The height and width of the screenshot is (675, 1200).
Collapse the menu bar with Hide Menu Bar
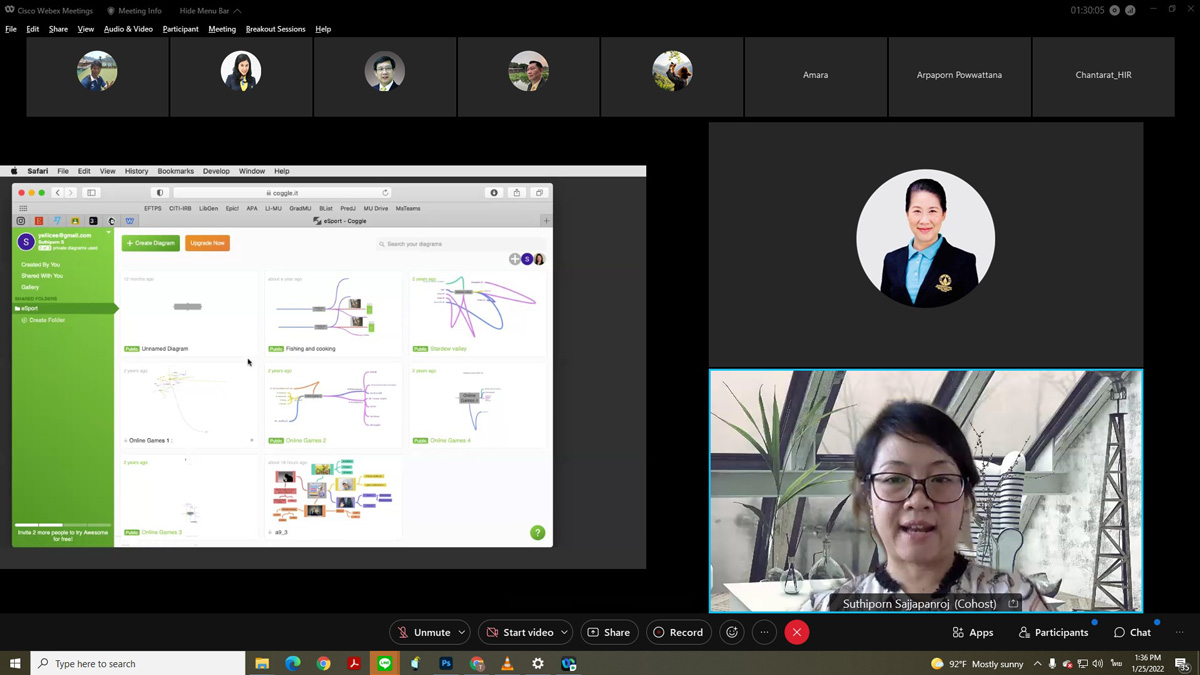(x=209, y=11)
